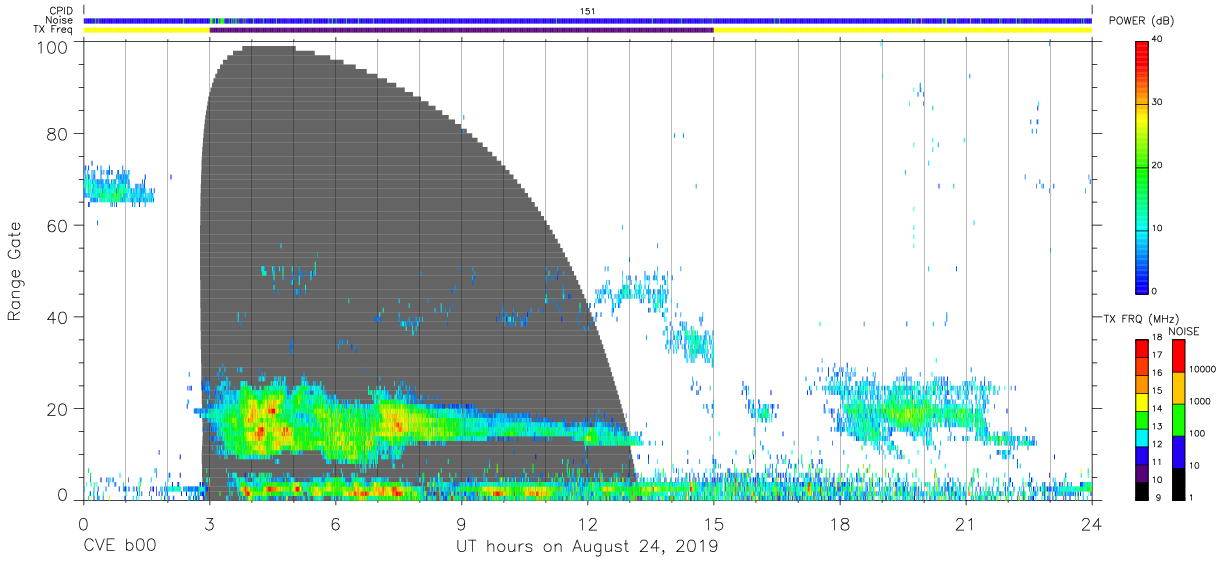The width and height of the screenshot is (1228, 567).
Task: Click the NOISE level colorbar
Action: pos(1177,420)
